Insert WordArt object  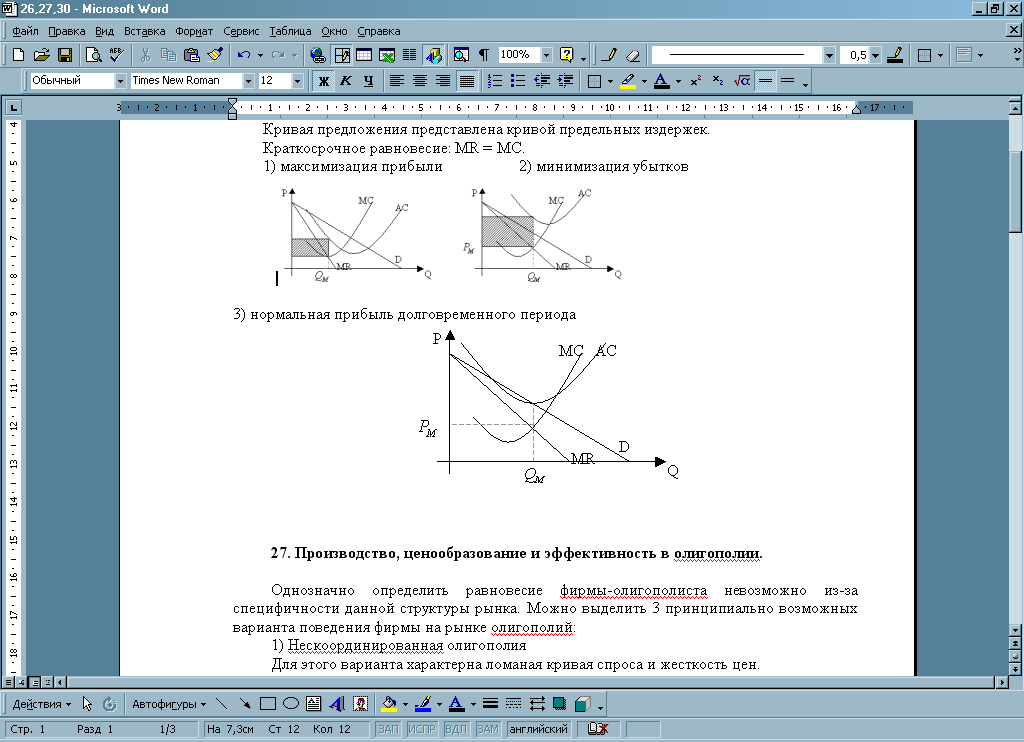337,703
